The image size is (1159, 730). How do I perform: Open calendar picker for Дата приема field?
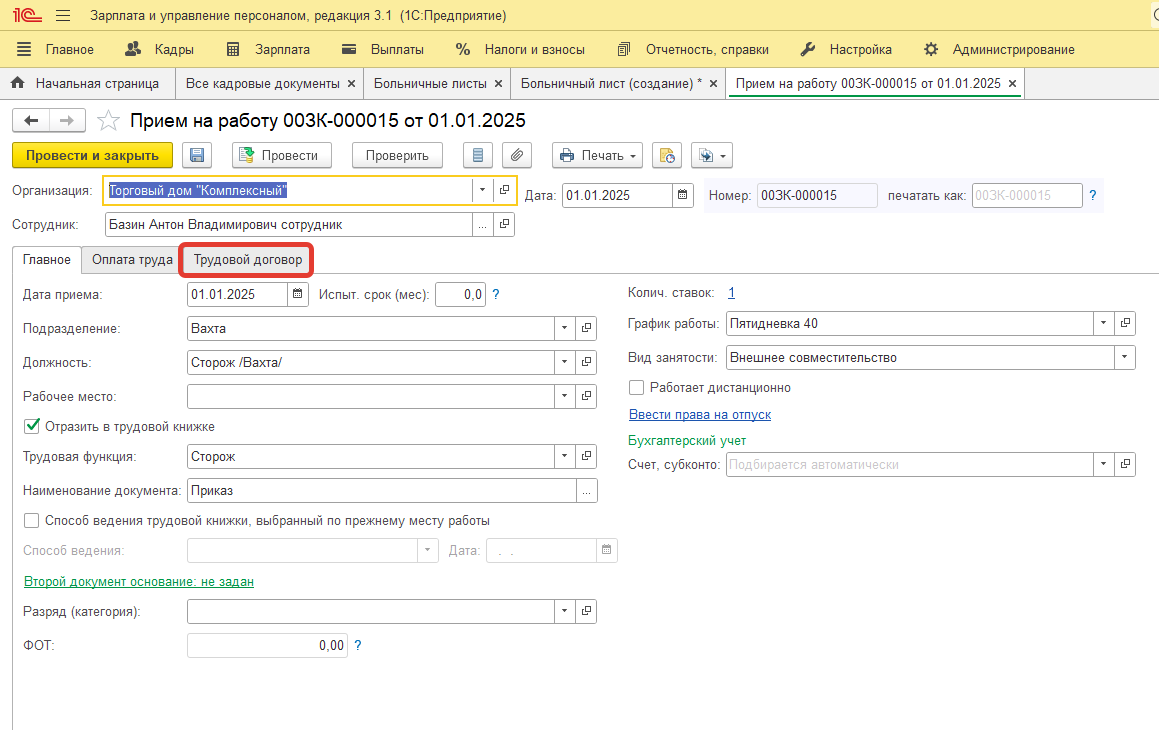tap(298, 294)
